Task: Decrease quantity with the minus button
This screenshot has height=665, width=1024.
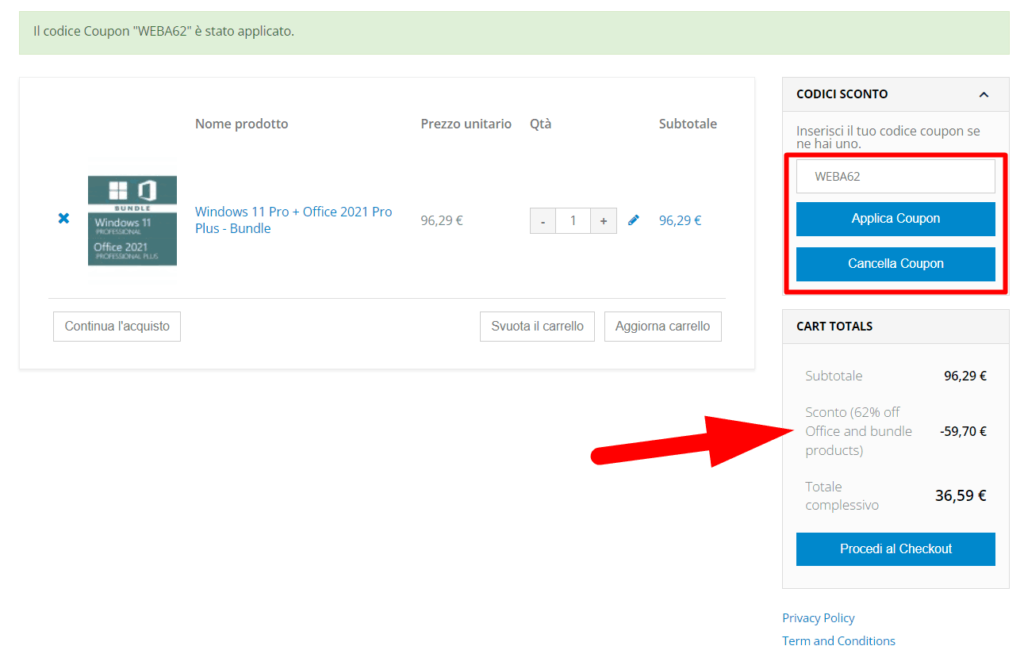Action: tap(543, 221)
